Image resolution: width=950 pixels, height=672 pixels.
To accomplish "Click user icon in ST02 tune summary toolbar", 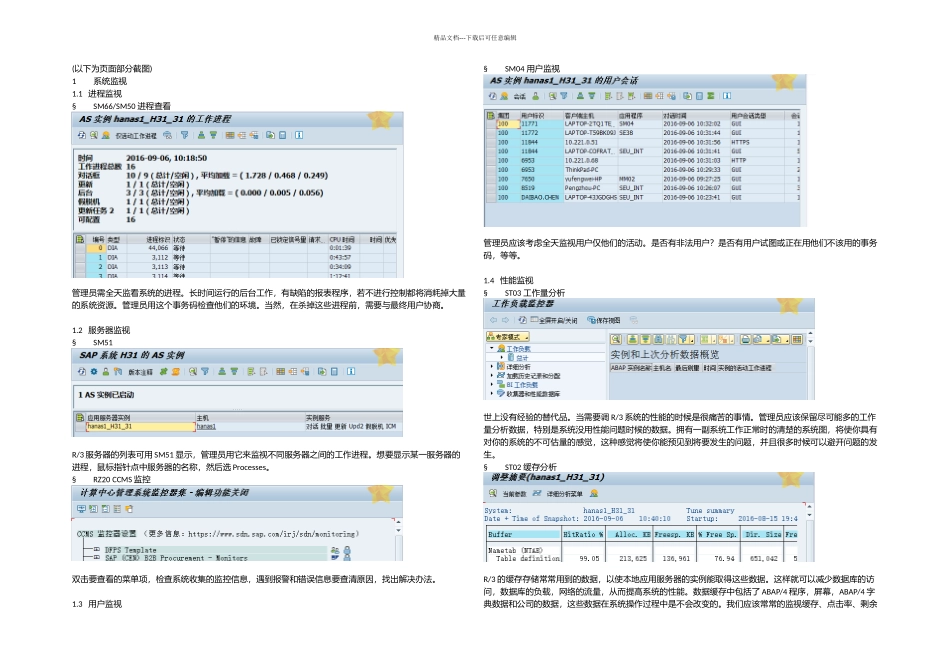I will [x=594, y=493].
